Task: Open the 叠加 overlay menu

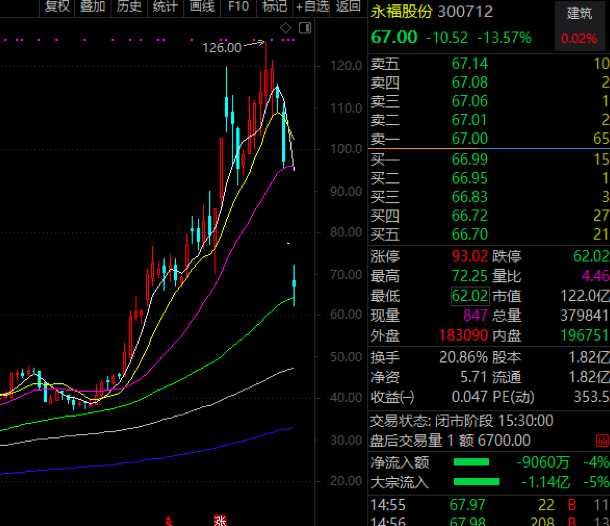Action: click(92, 7)
